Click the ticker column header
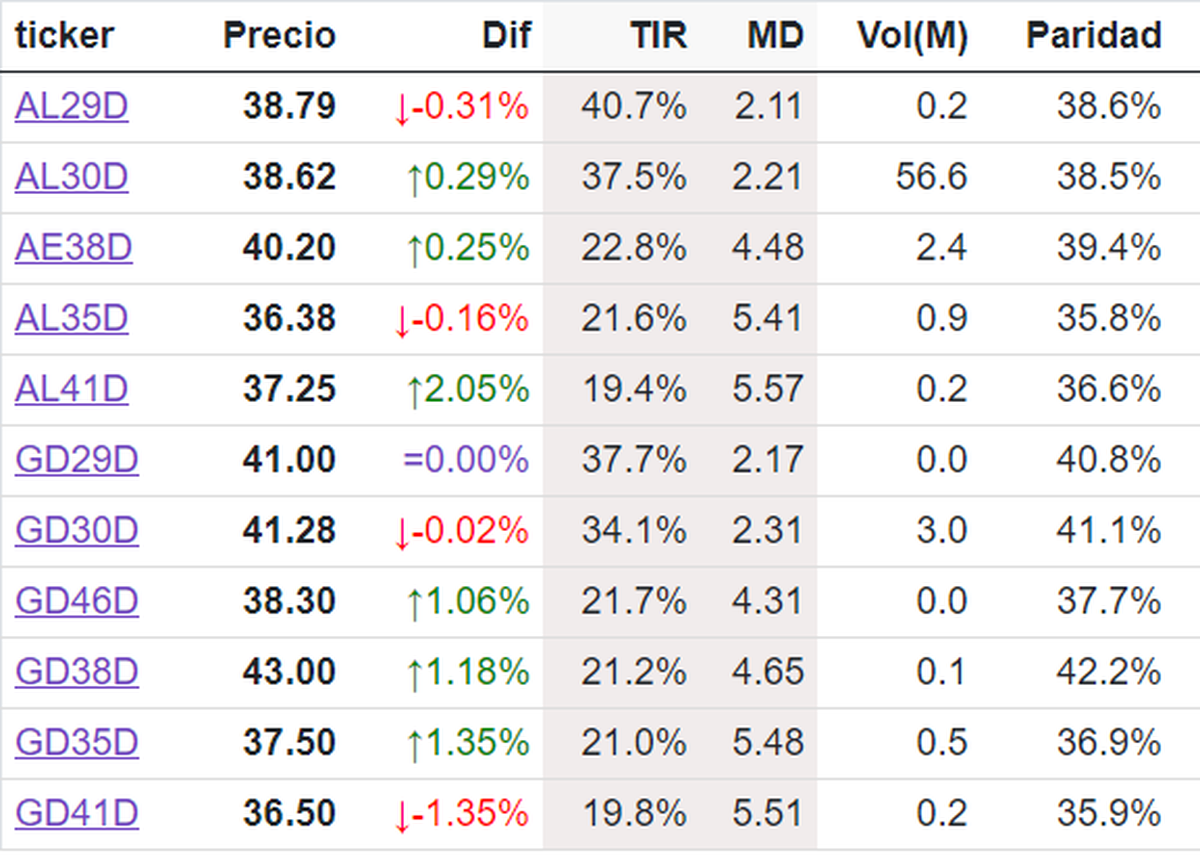Screen dimensions: 1200x857 point(64,36)
